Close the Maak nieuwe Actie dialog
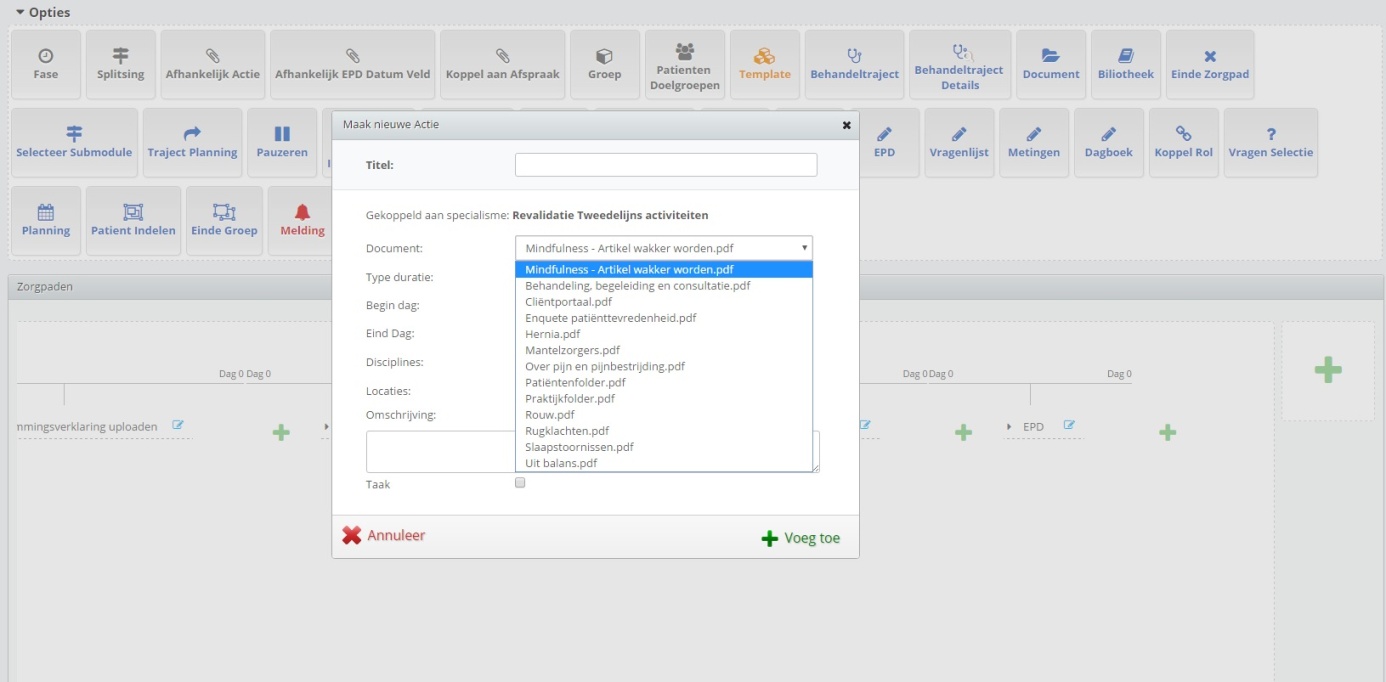Viewport: 1386px width, 682px height. [846, 125]
